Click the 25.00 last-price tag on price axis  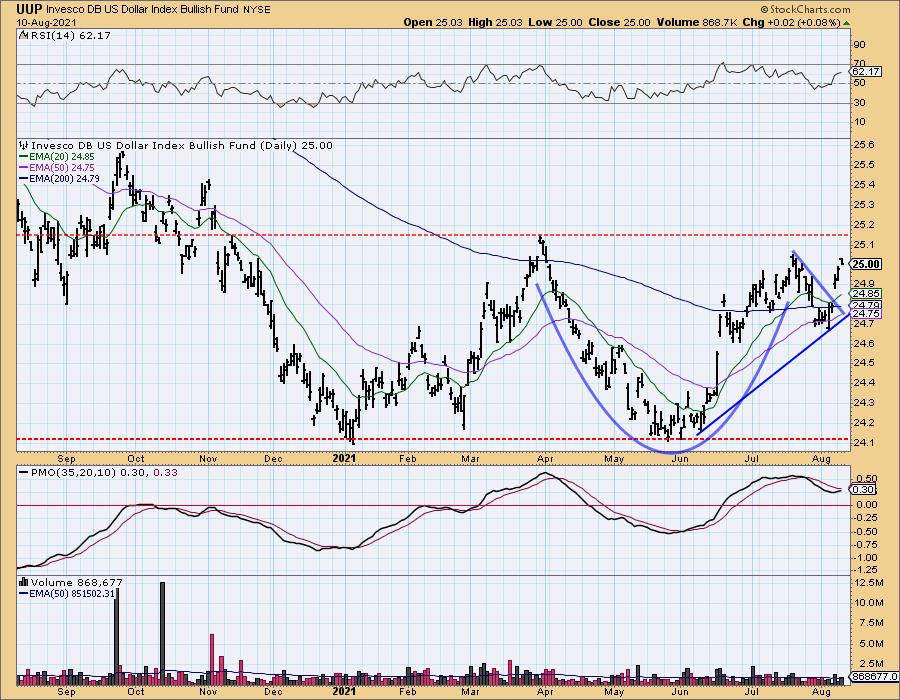[867, 264]
